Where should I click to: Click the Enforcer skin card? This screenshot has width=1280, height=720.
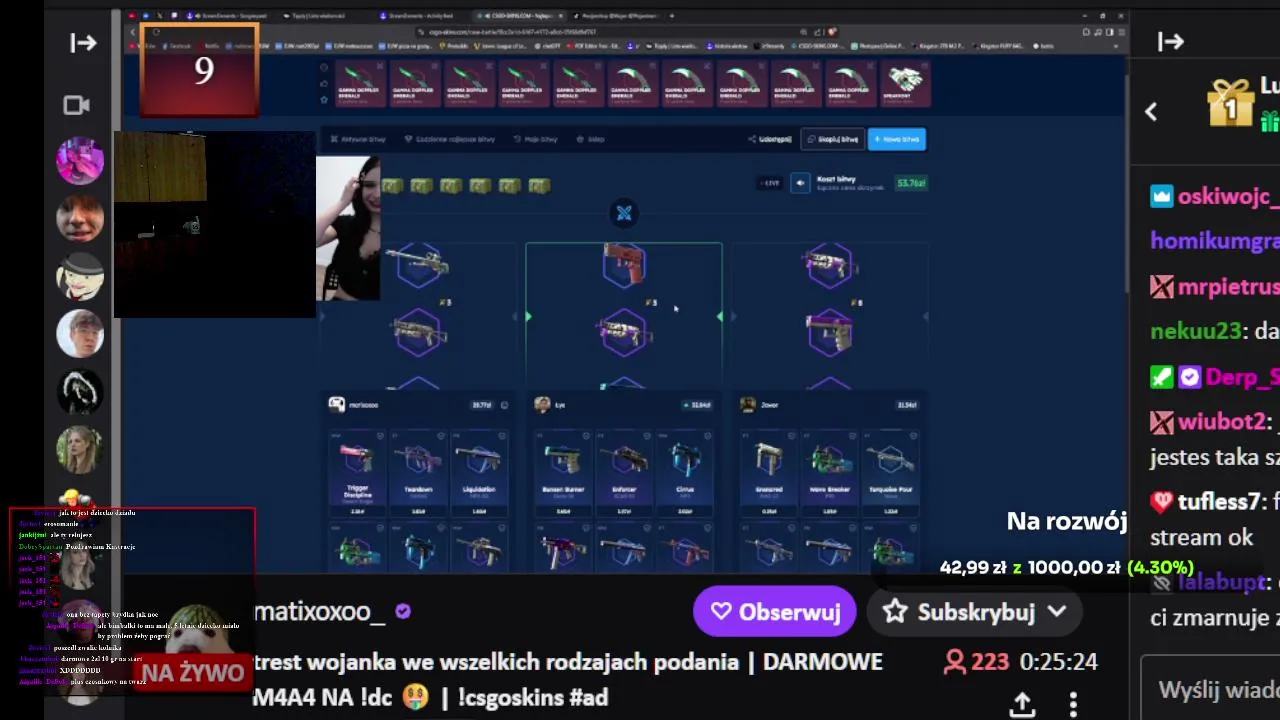(624, 472)
